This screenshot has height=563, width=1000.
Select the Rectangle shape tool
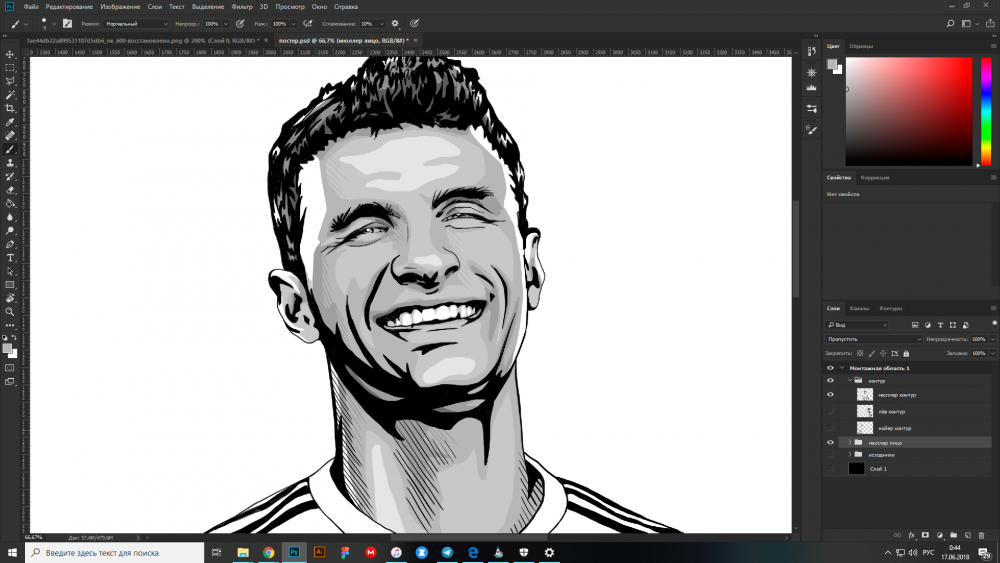10,285
